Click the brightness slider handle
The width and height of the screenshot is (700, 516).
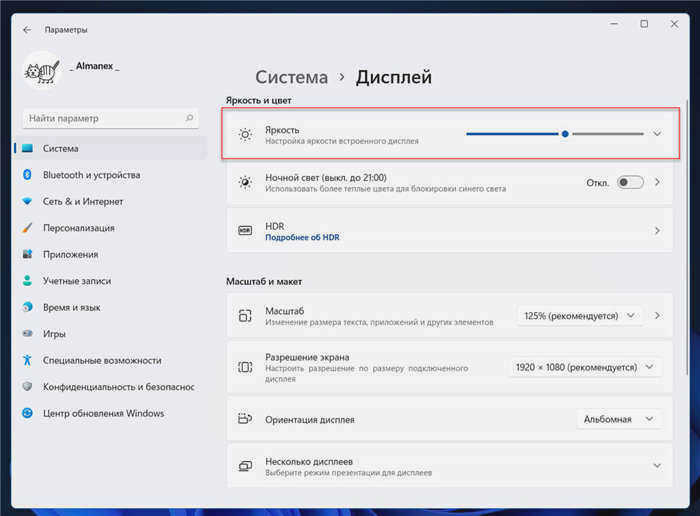click(x=565, y=133)
